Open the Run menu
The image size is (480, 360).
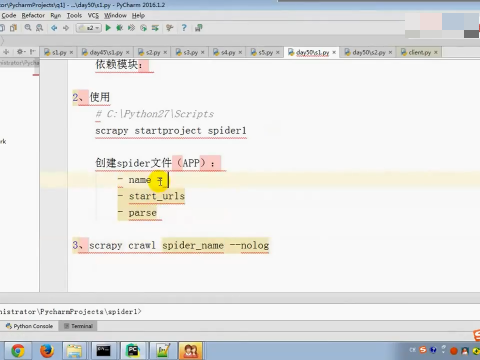click(x=56, y=15)
